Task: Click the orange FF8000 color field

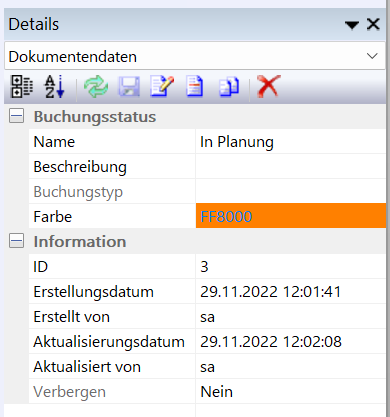Action: (x=291, y=216)
